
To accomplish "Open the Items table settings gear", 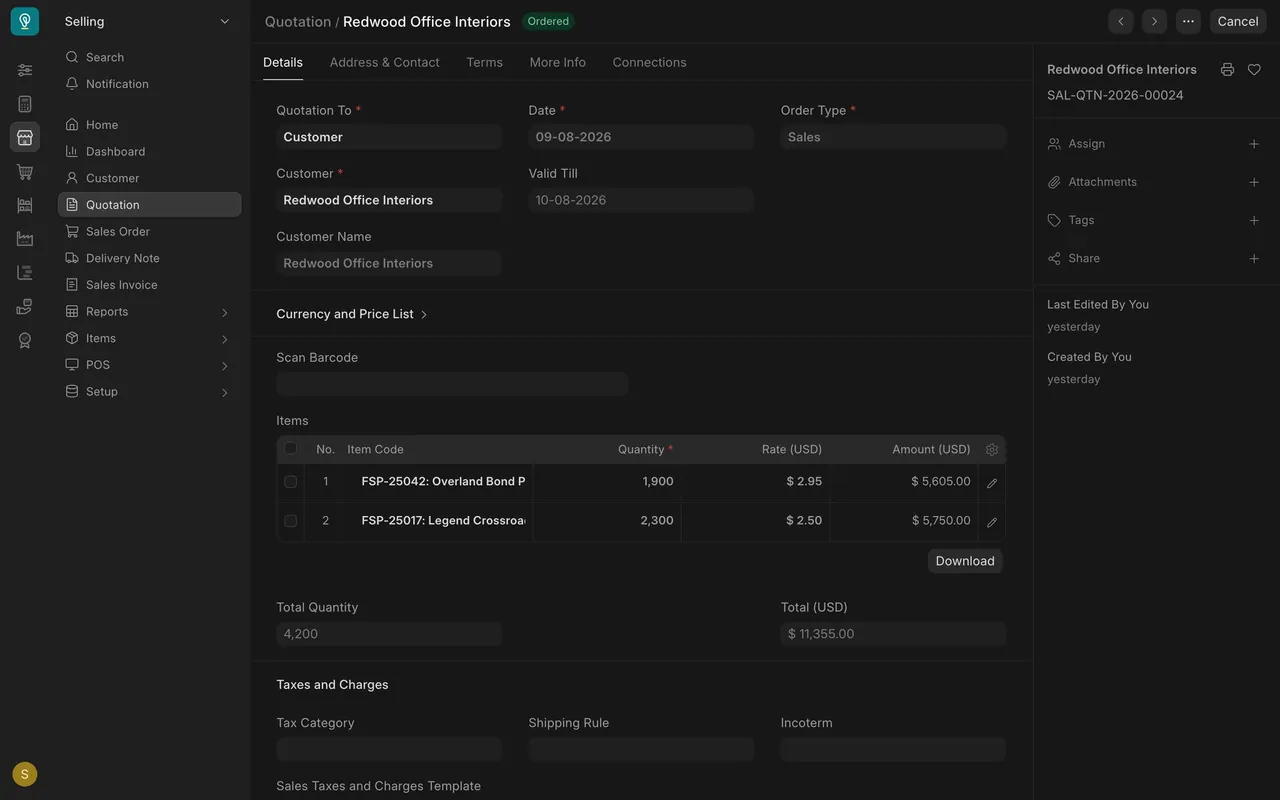I will click(992, 450).
